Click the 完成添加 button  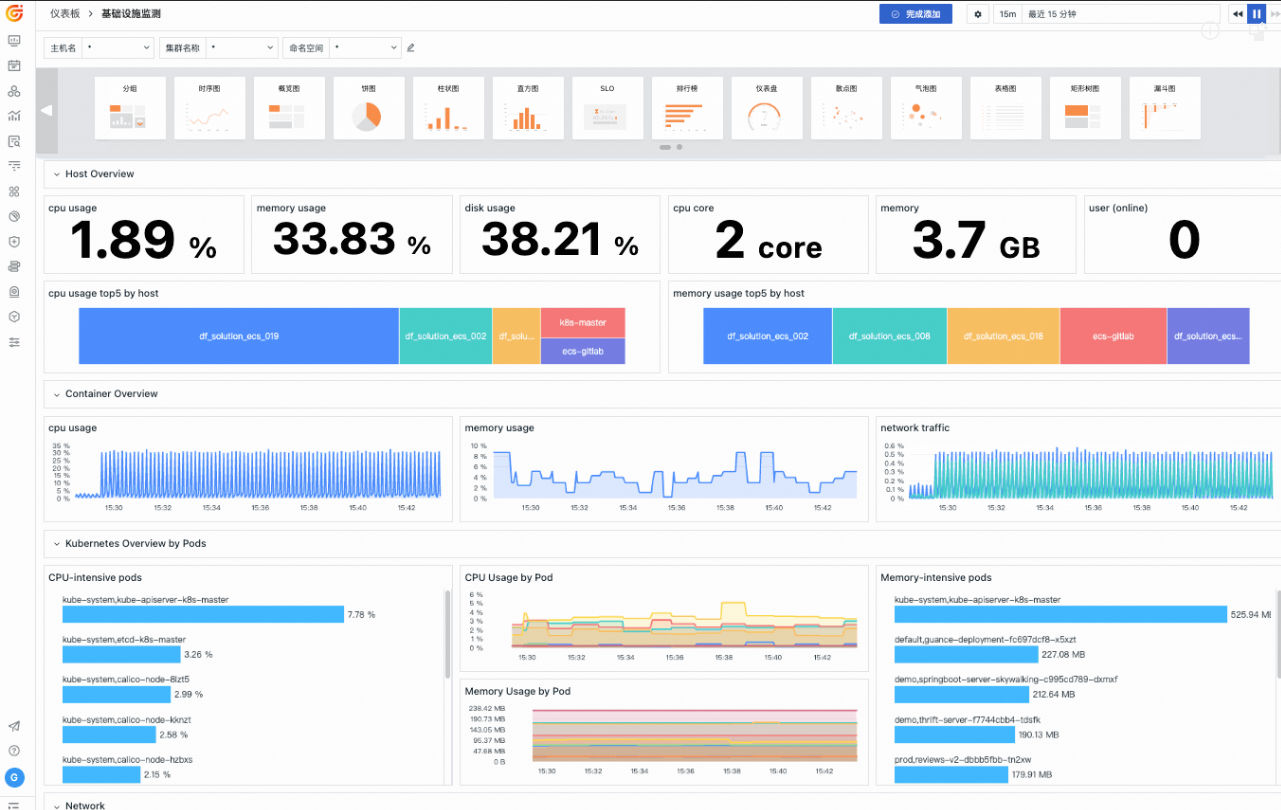click(x=916, y=14)
